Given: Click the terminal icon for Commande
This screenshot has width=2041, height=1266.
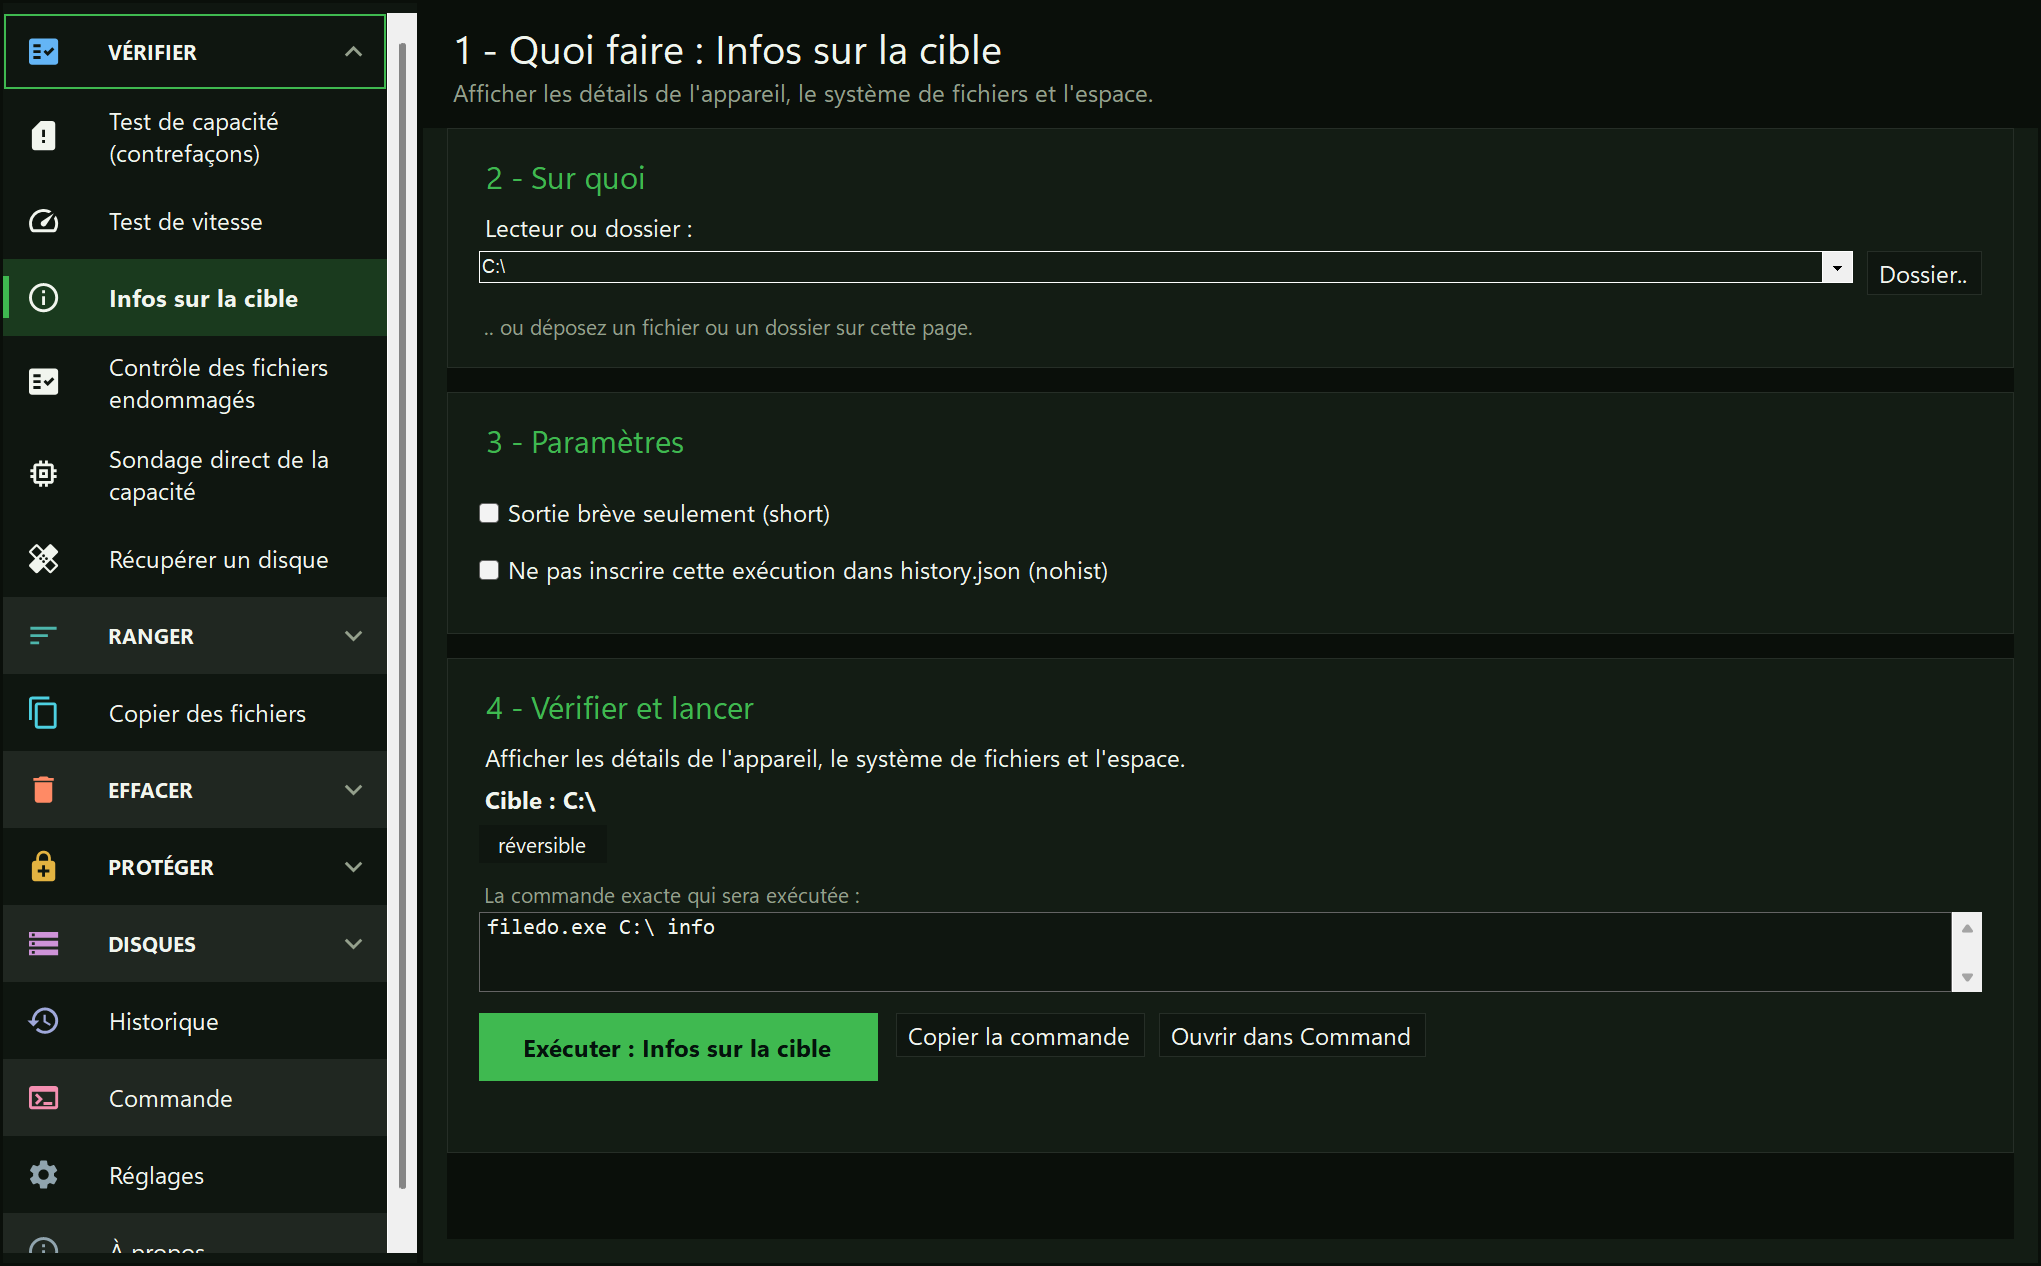Looking at the screenshot, I should 43,1098.
